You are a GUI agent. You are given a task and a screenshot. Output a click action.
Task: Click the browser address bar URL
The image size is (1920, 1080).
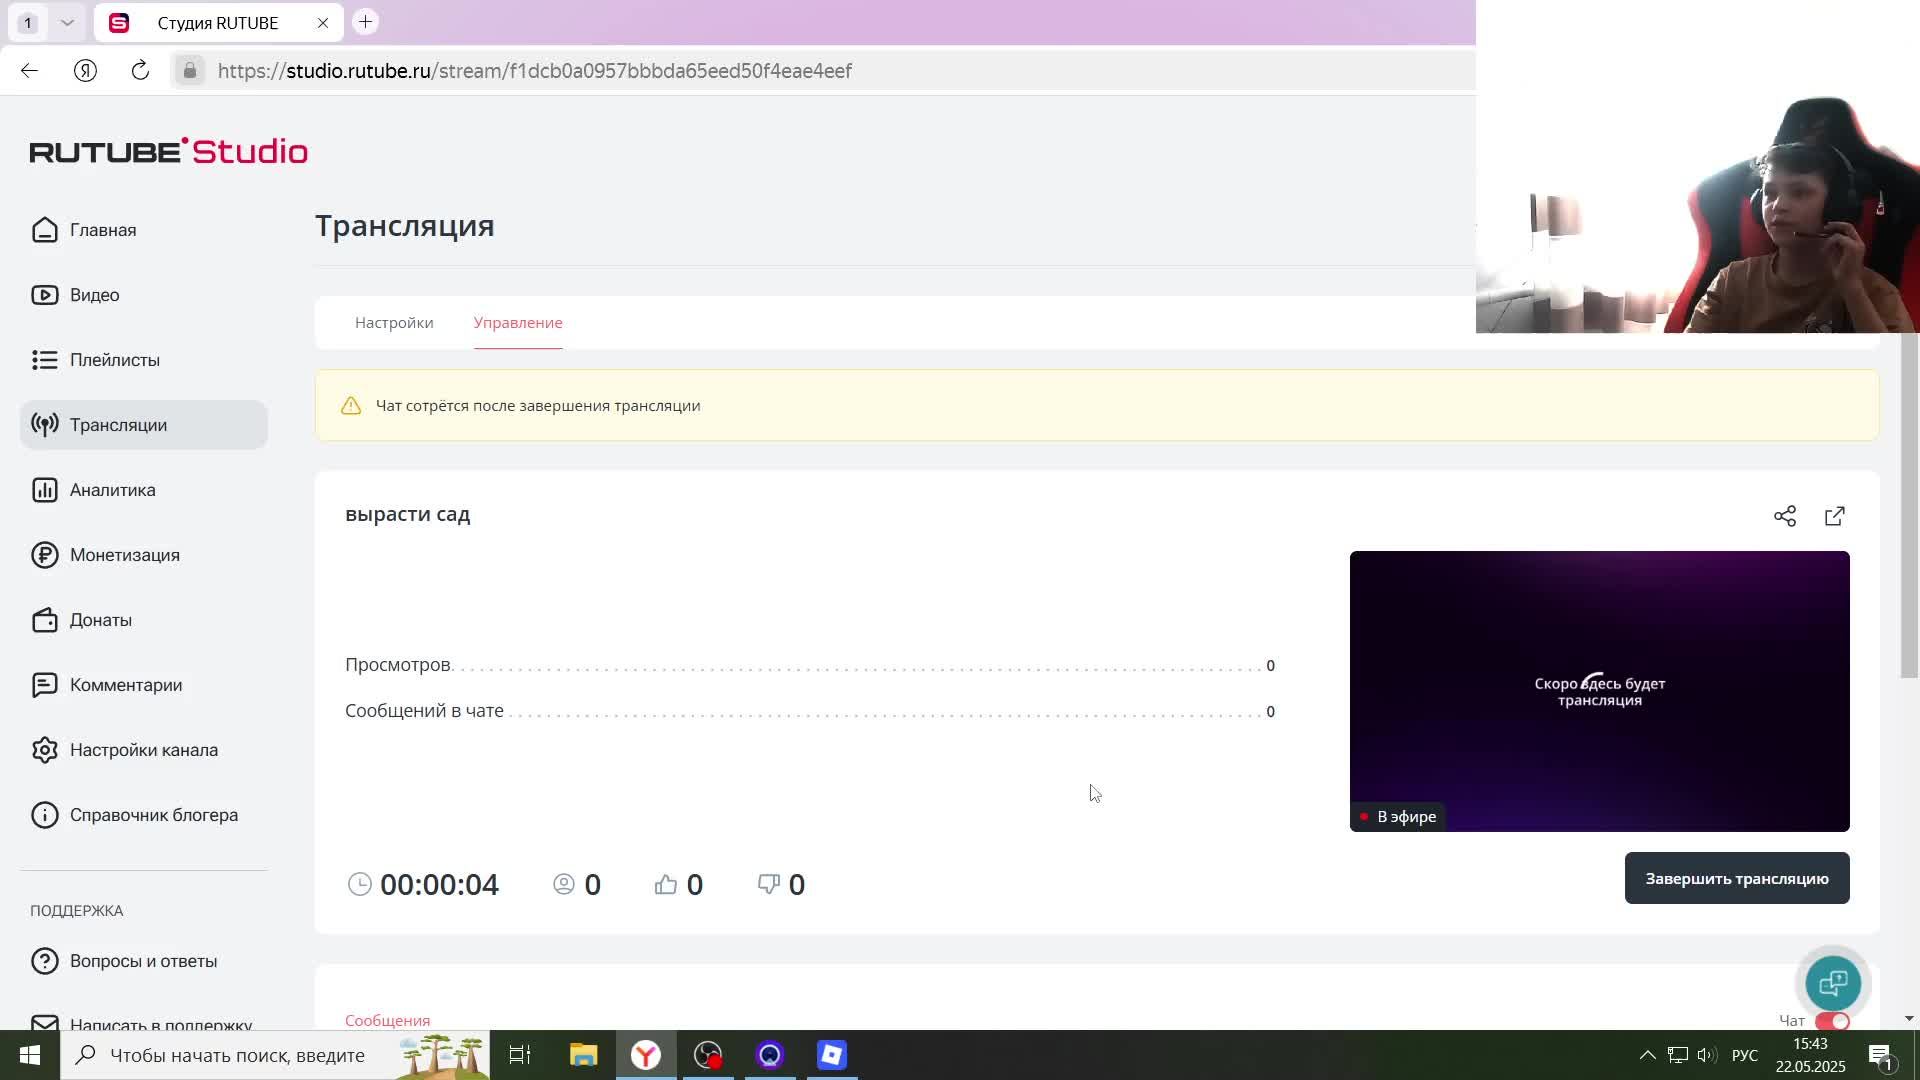tap(535, 71)
